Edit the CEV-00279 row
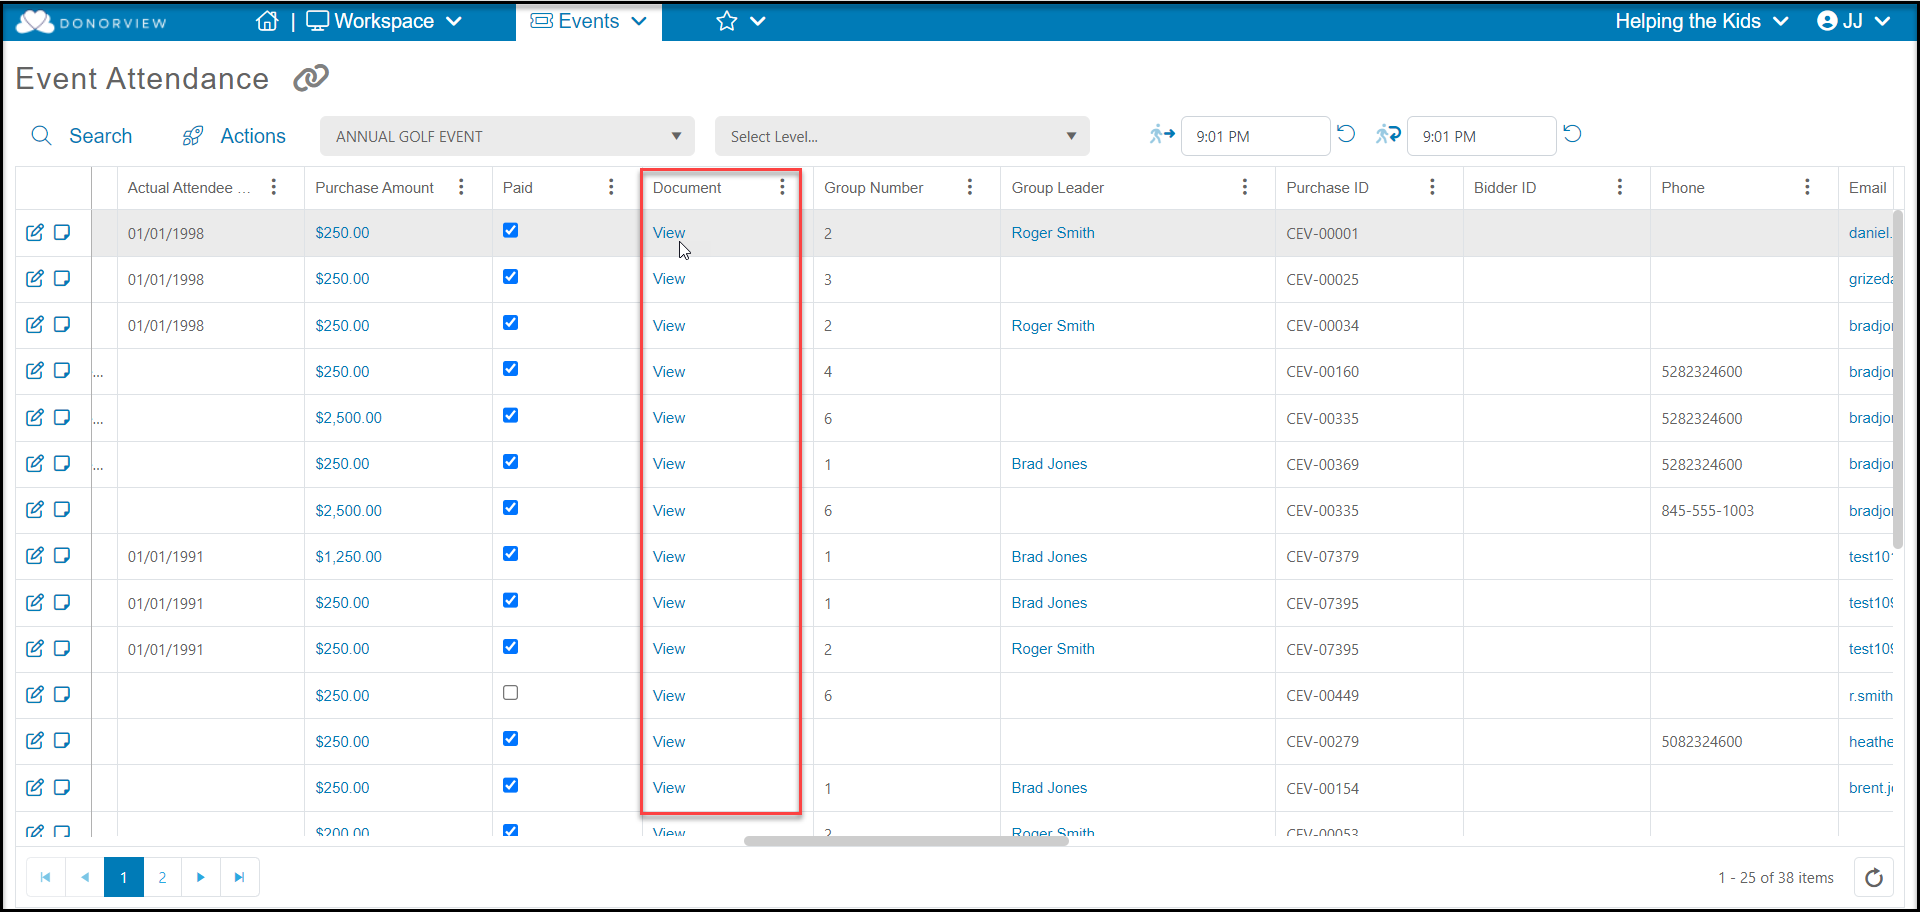This screenshot has width=1920, height=912. pyautogui.click(x=35, y=740)
